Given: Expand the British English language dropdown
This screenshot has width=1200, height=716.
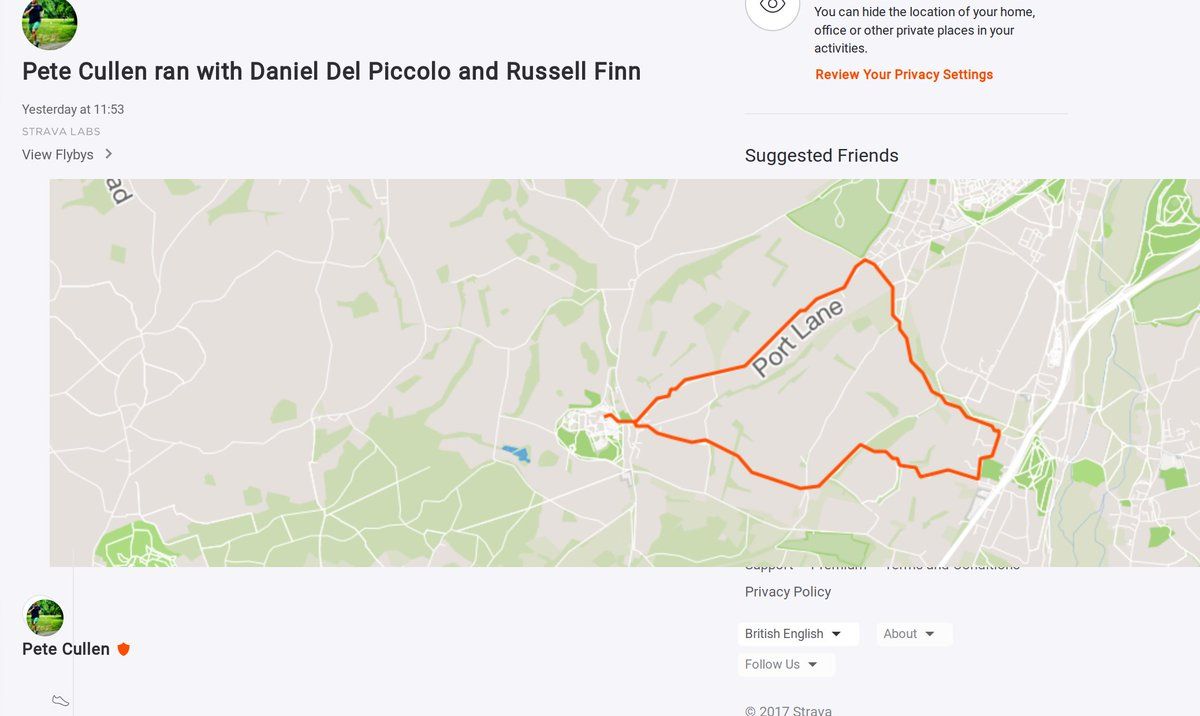Looking at the screenshot, I should (794, 634).
